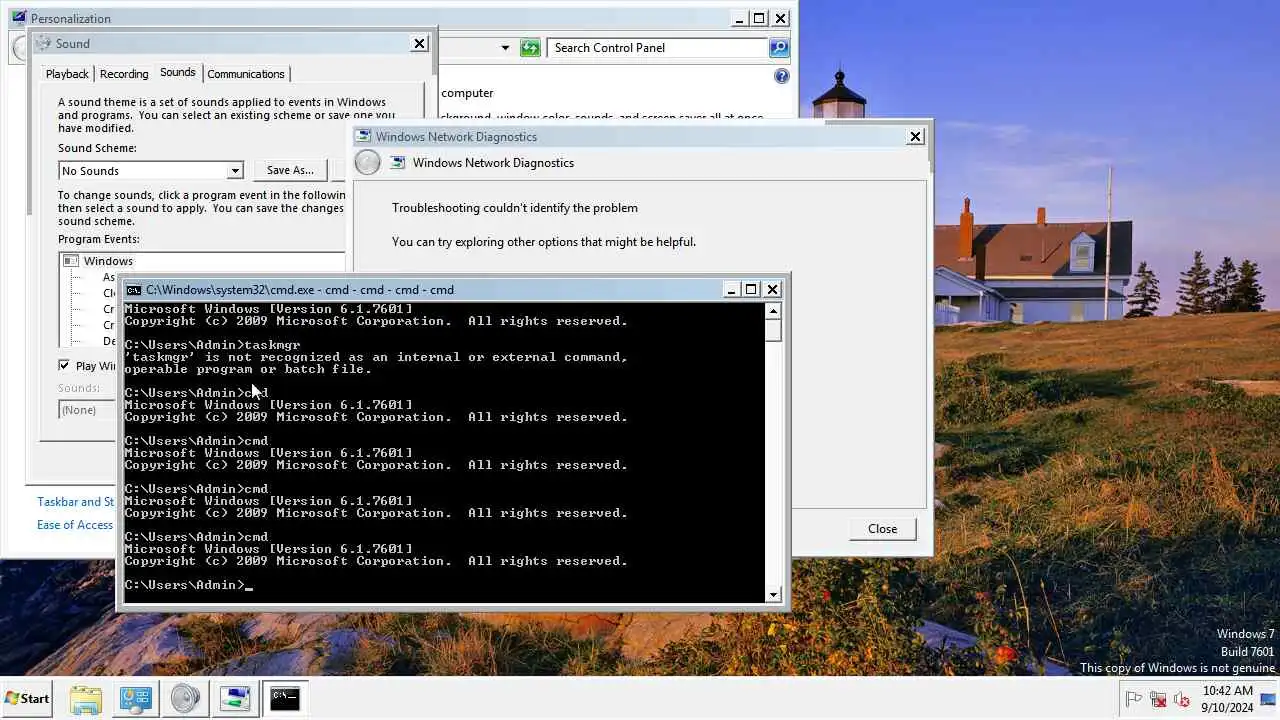The image size is (1280, 720).
Task: Click the Personalization window title icon
Action: [x=18, y=18]
